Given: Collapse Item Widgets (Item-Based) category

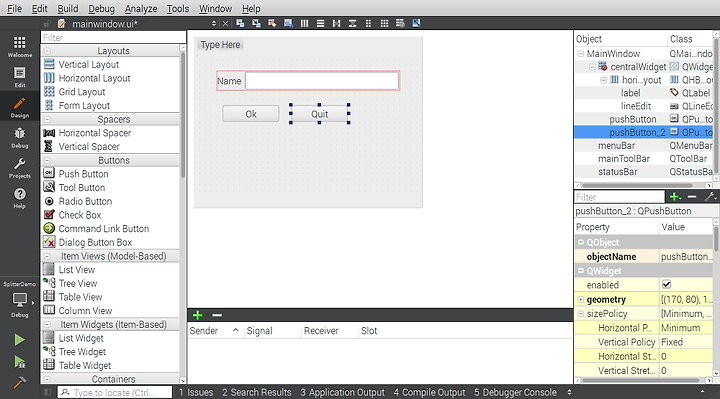Looking at the screenshot, I should (x=47, y=325).
